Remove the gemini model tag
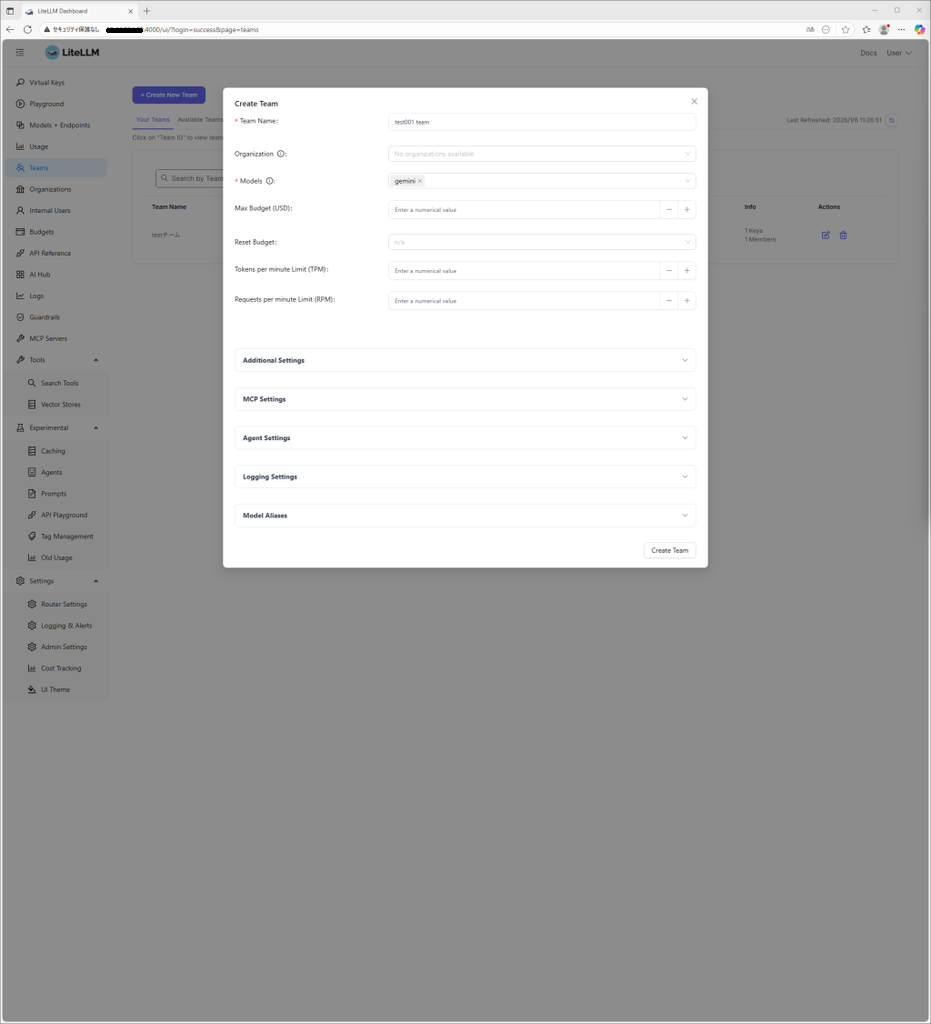The height and width of the screenshot is (1024, 931). coord(420,181)
